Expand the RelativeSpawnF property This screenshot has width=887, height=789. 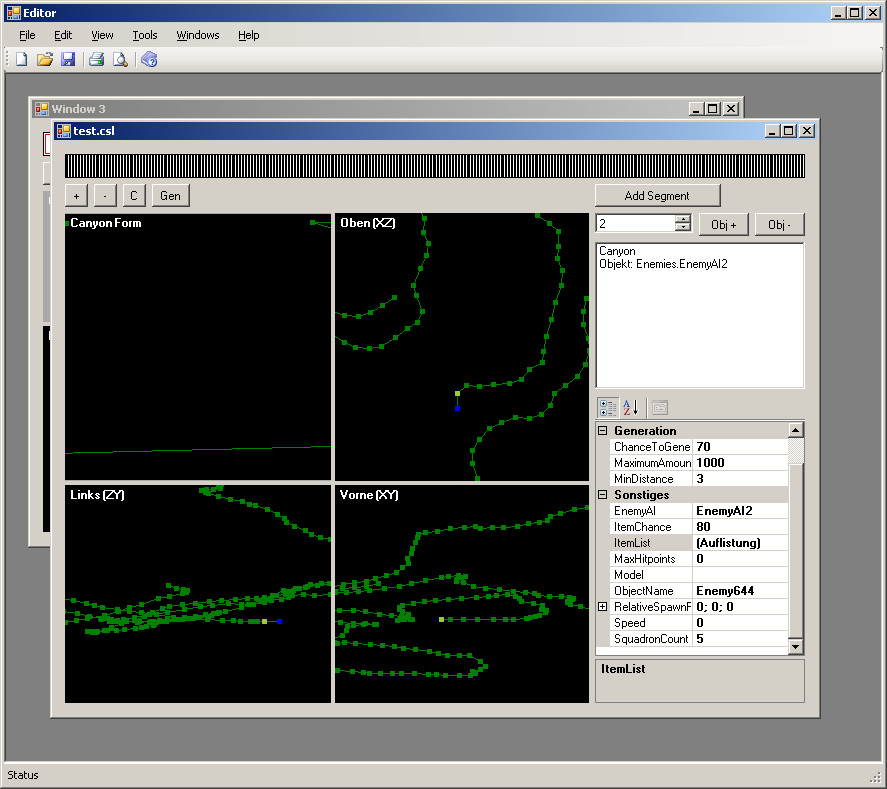(602, 606)
